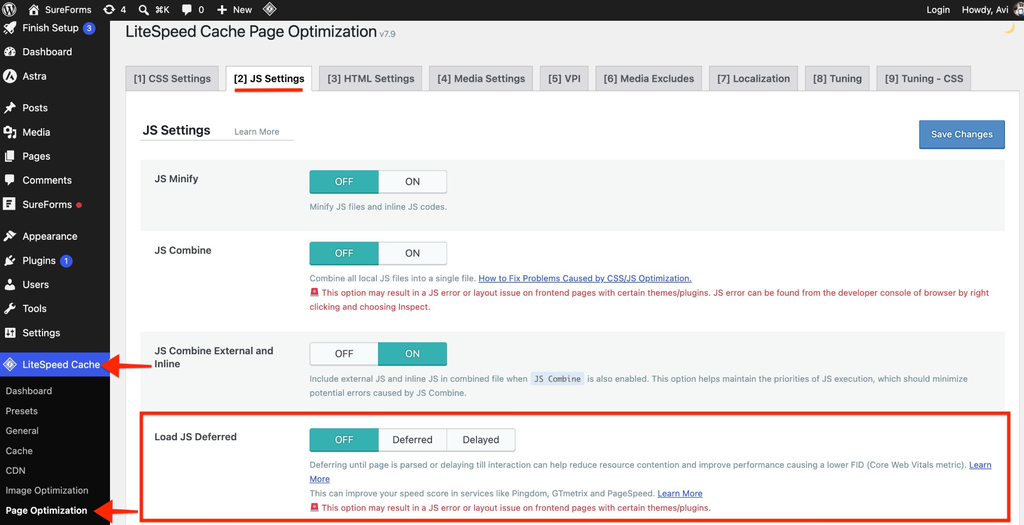Click the Settings sliders icon
Screen dimensions: 1024x525
[x=10, y=333]
